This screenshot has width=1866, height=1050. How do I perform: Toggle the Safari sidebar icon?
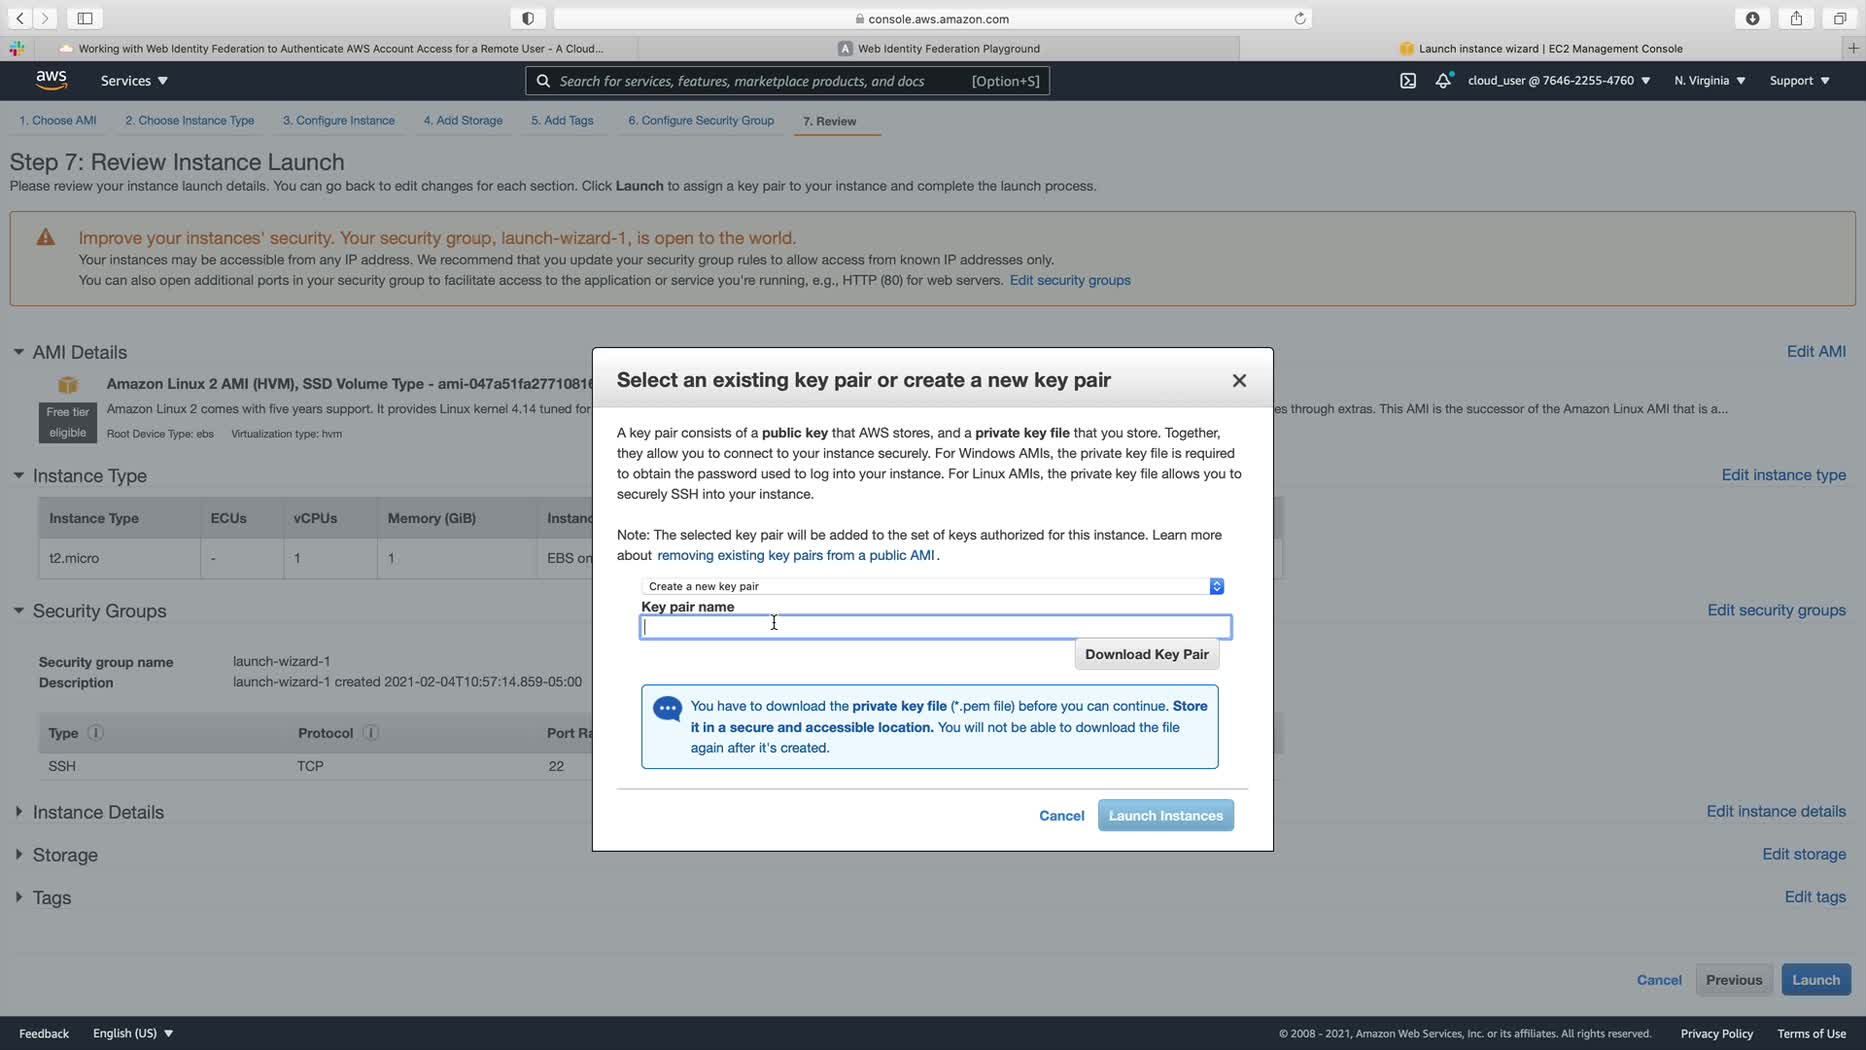pyautogui.click(x=85, y=18)
